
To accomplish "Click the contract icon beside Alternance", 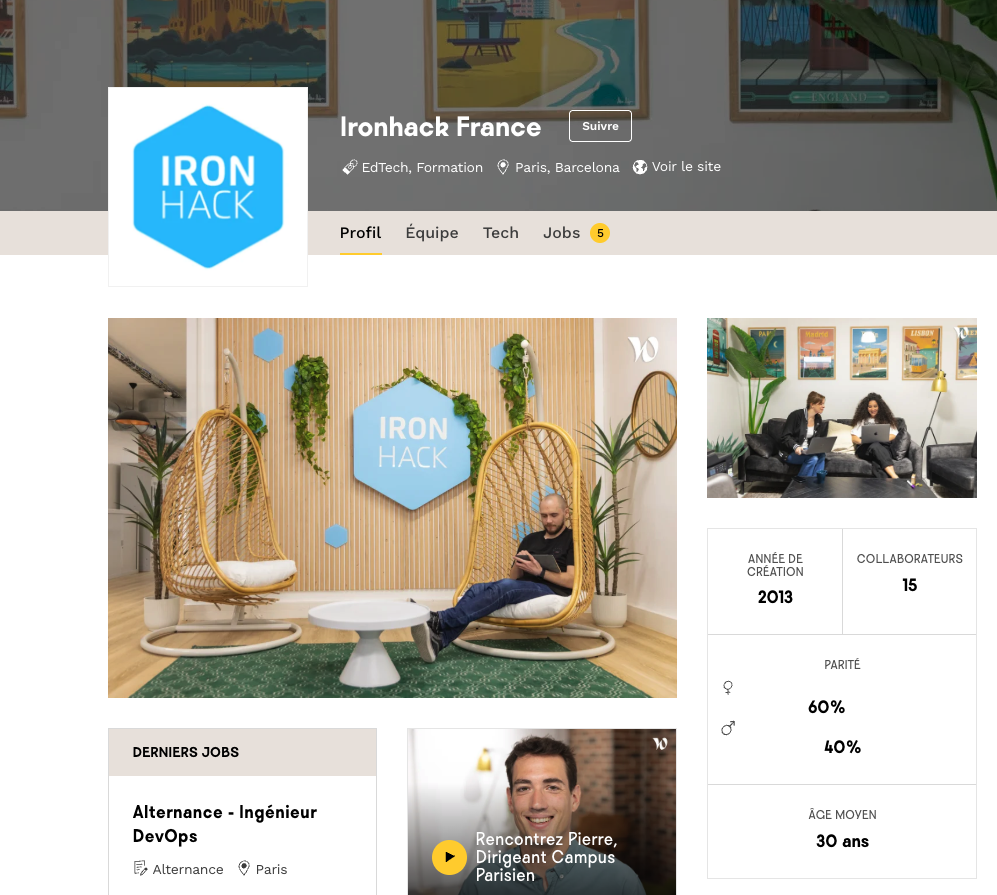I will point(140,868).
